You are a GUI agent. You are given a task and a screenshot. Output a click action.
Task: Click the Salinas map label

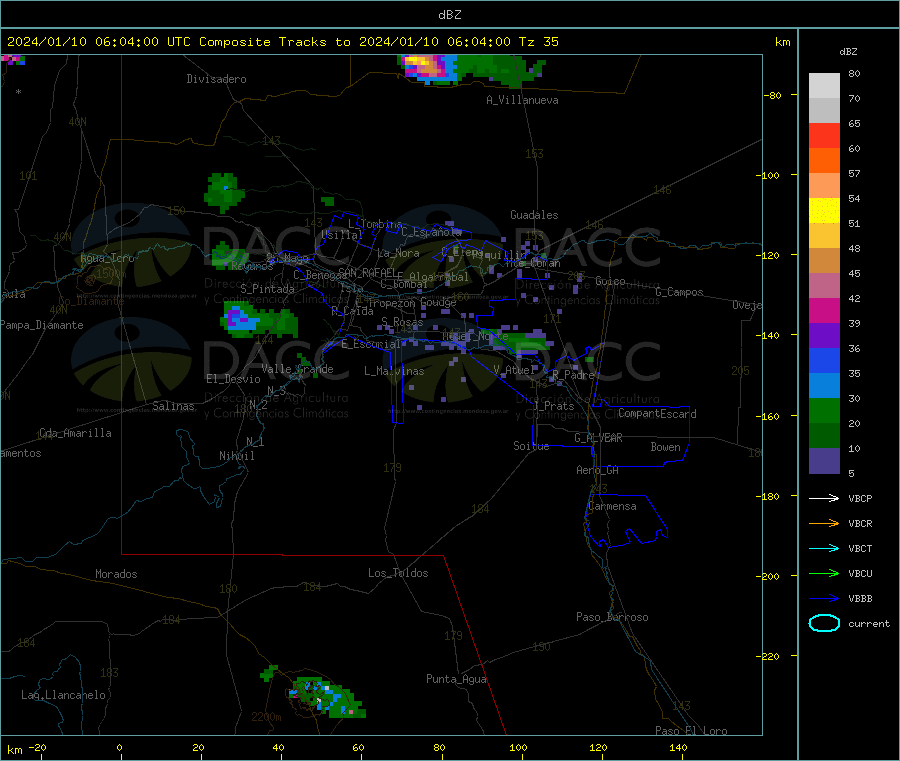pyautogui.click(x=173, y=406)
